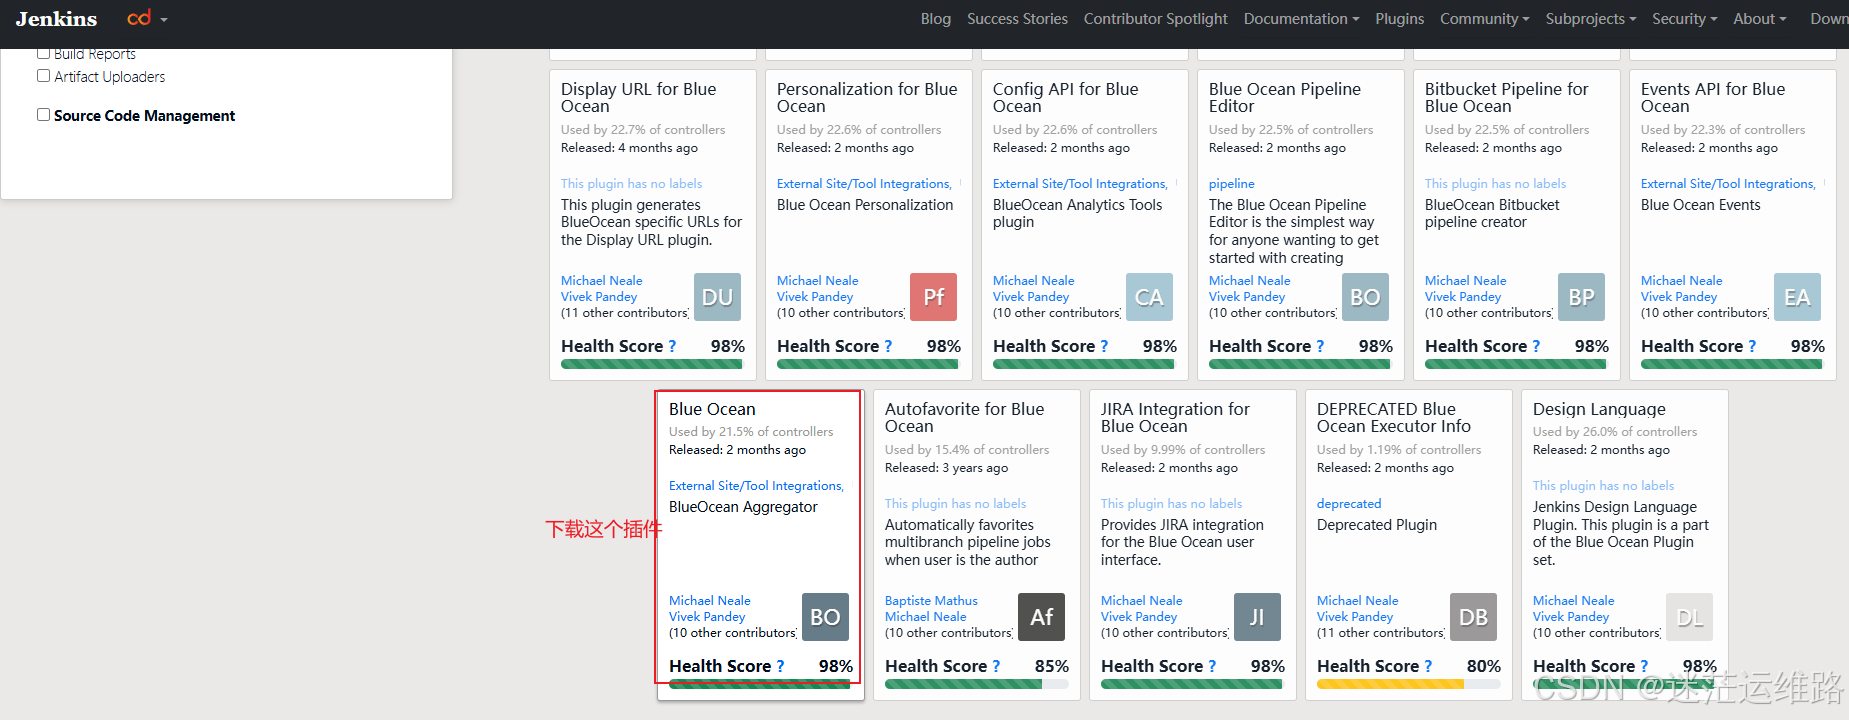This screenshot has width=1849, height=720.
Task: Click the Display URL 98% health bar
Action: [x=653, y=364]
